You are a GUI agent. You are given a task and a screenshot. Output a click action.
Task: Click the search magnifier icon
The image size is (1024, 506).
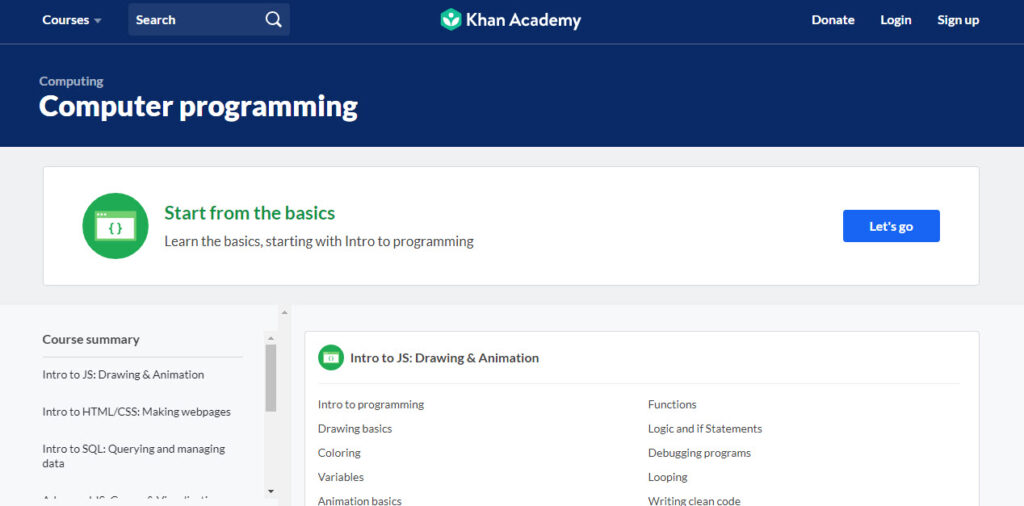pos(274,20)
